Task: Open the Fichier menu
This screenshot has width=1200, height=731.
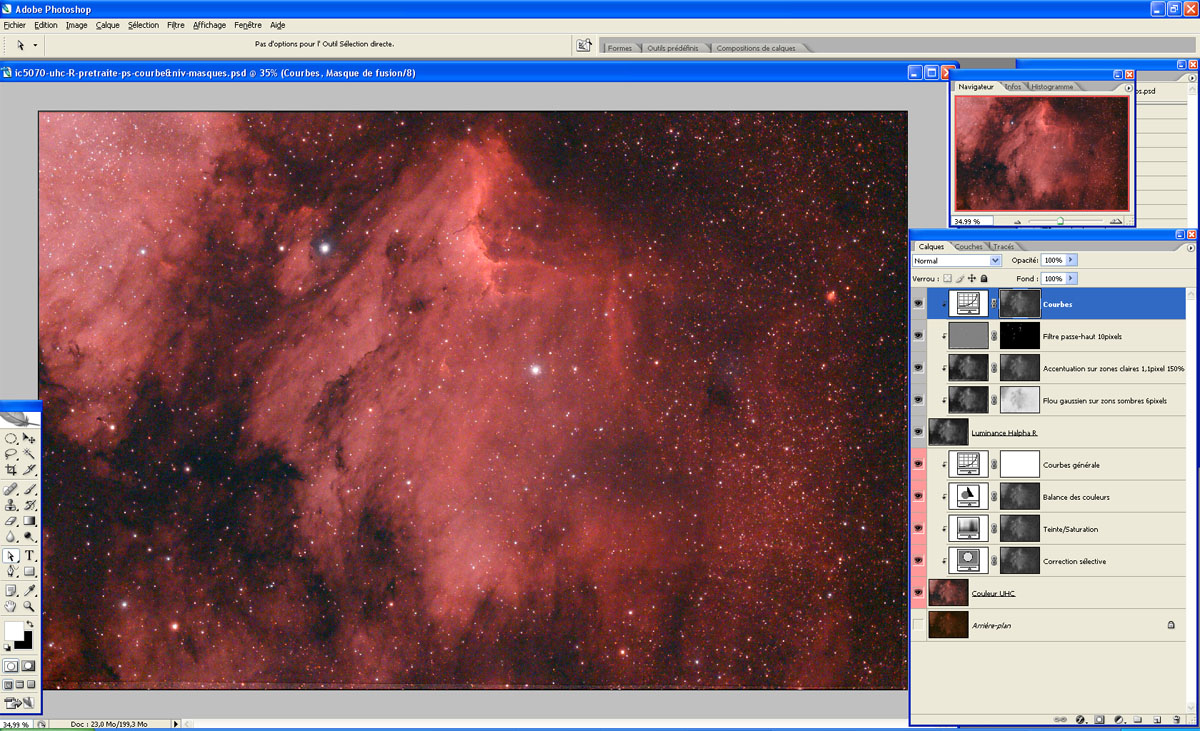Action: coord(15,25)
